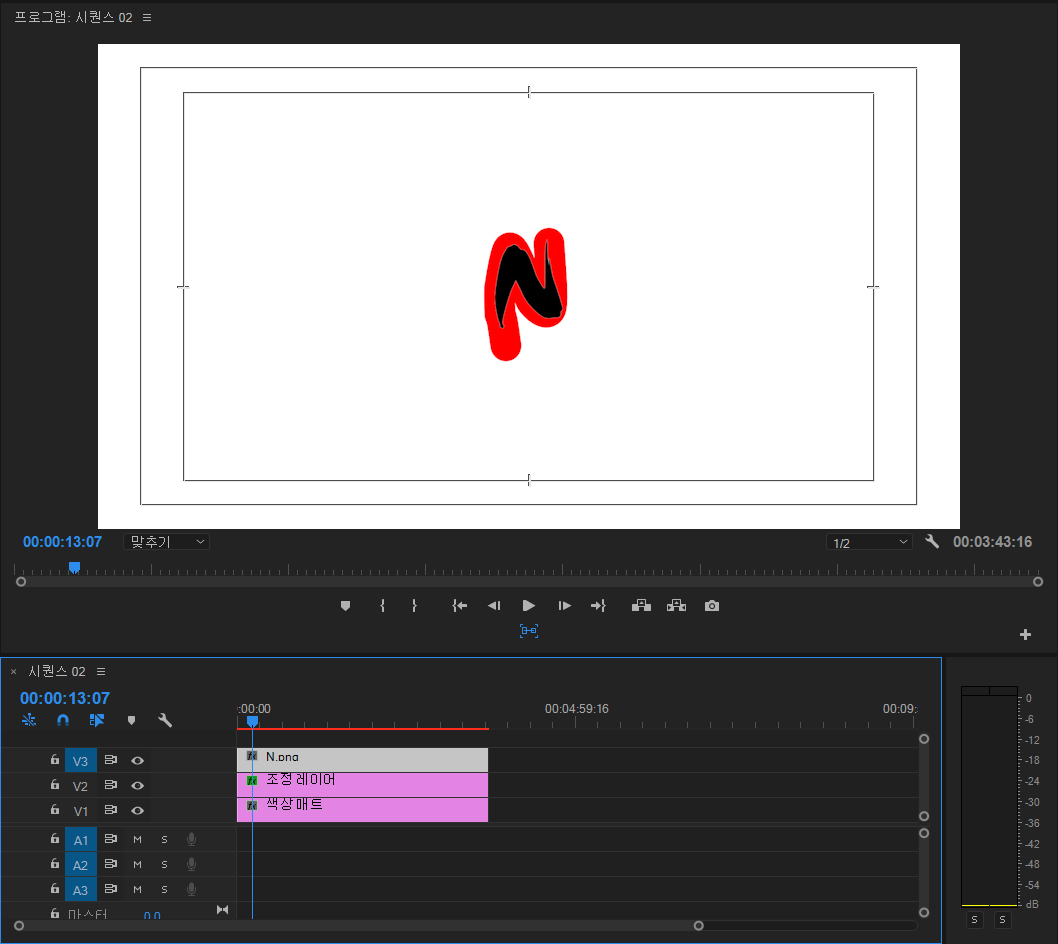Export frame with the camera icon

[x=712, y=606]
